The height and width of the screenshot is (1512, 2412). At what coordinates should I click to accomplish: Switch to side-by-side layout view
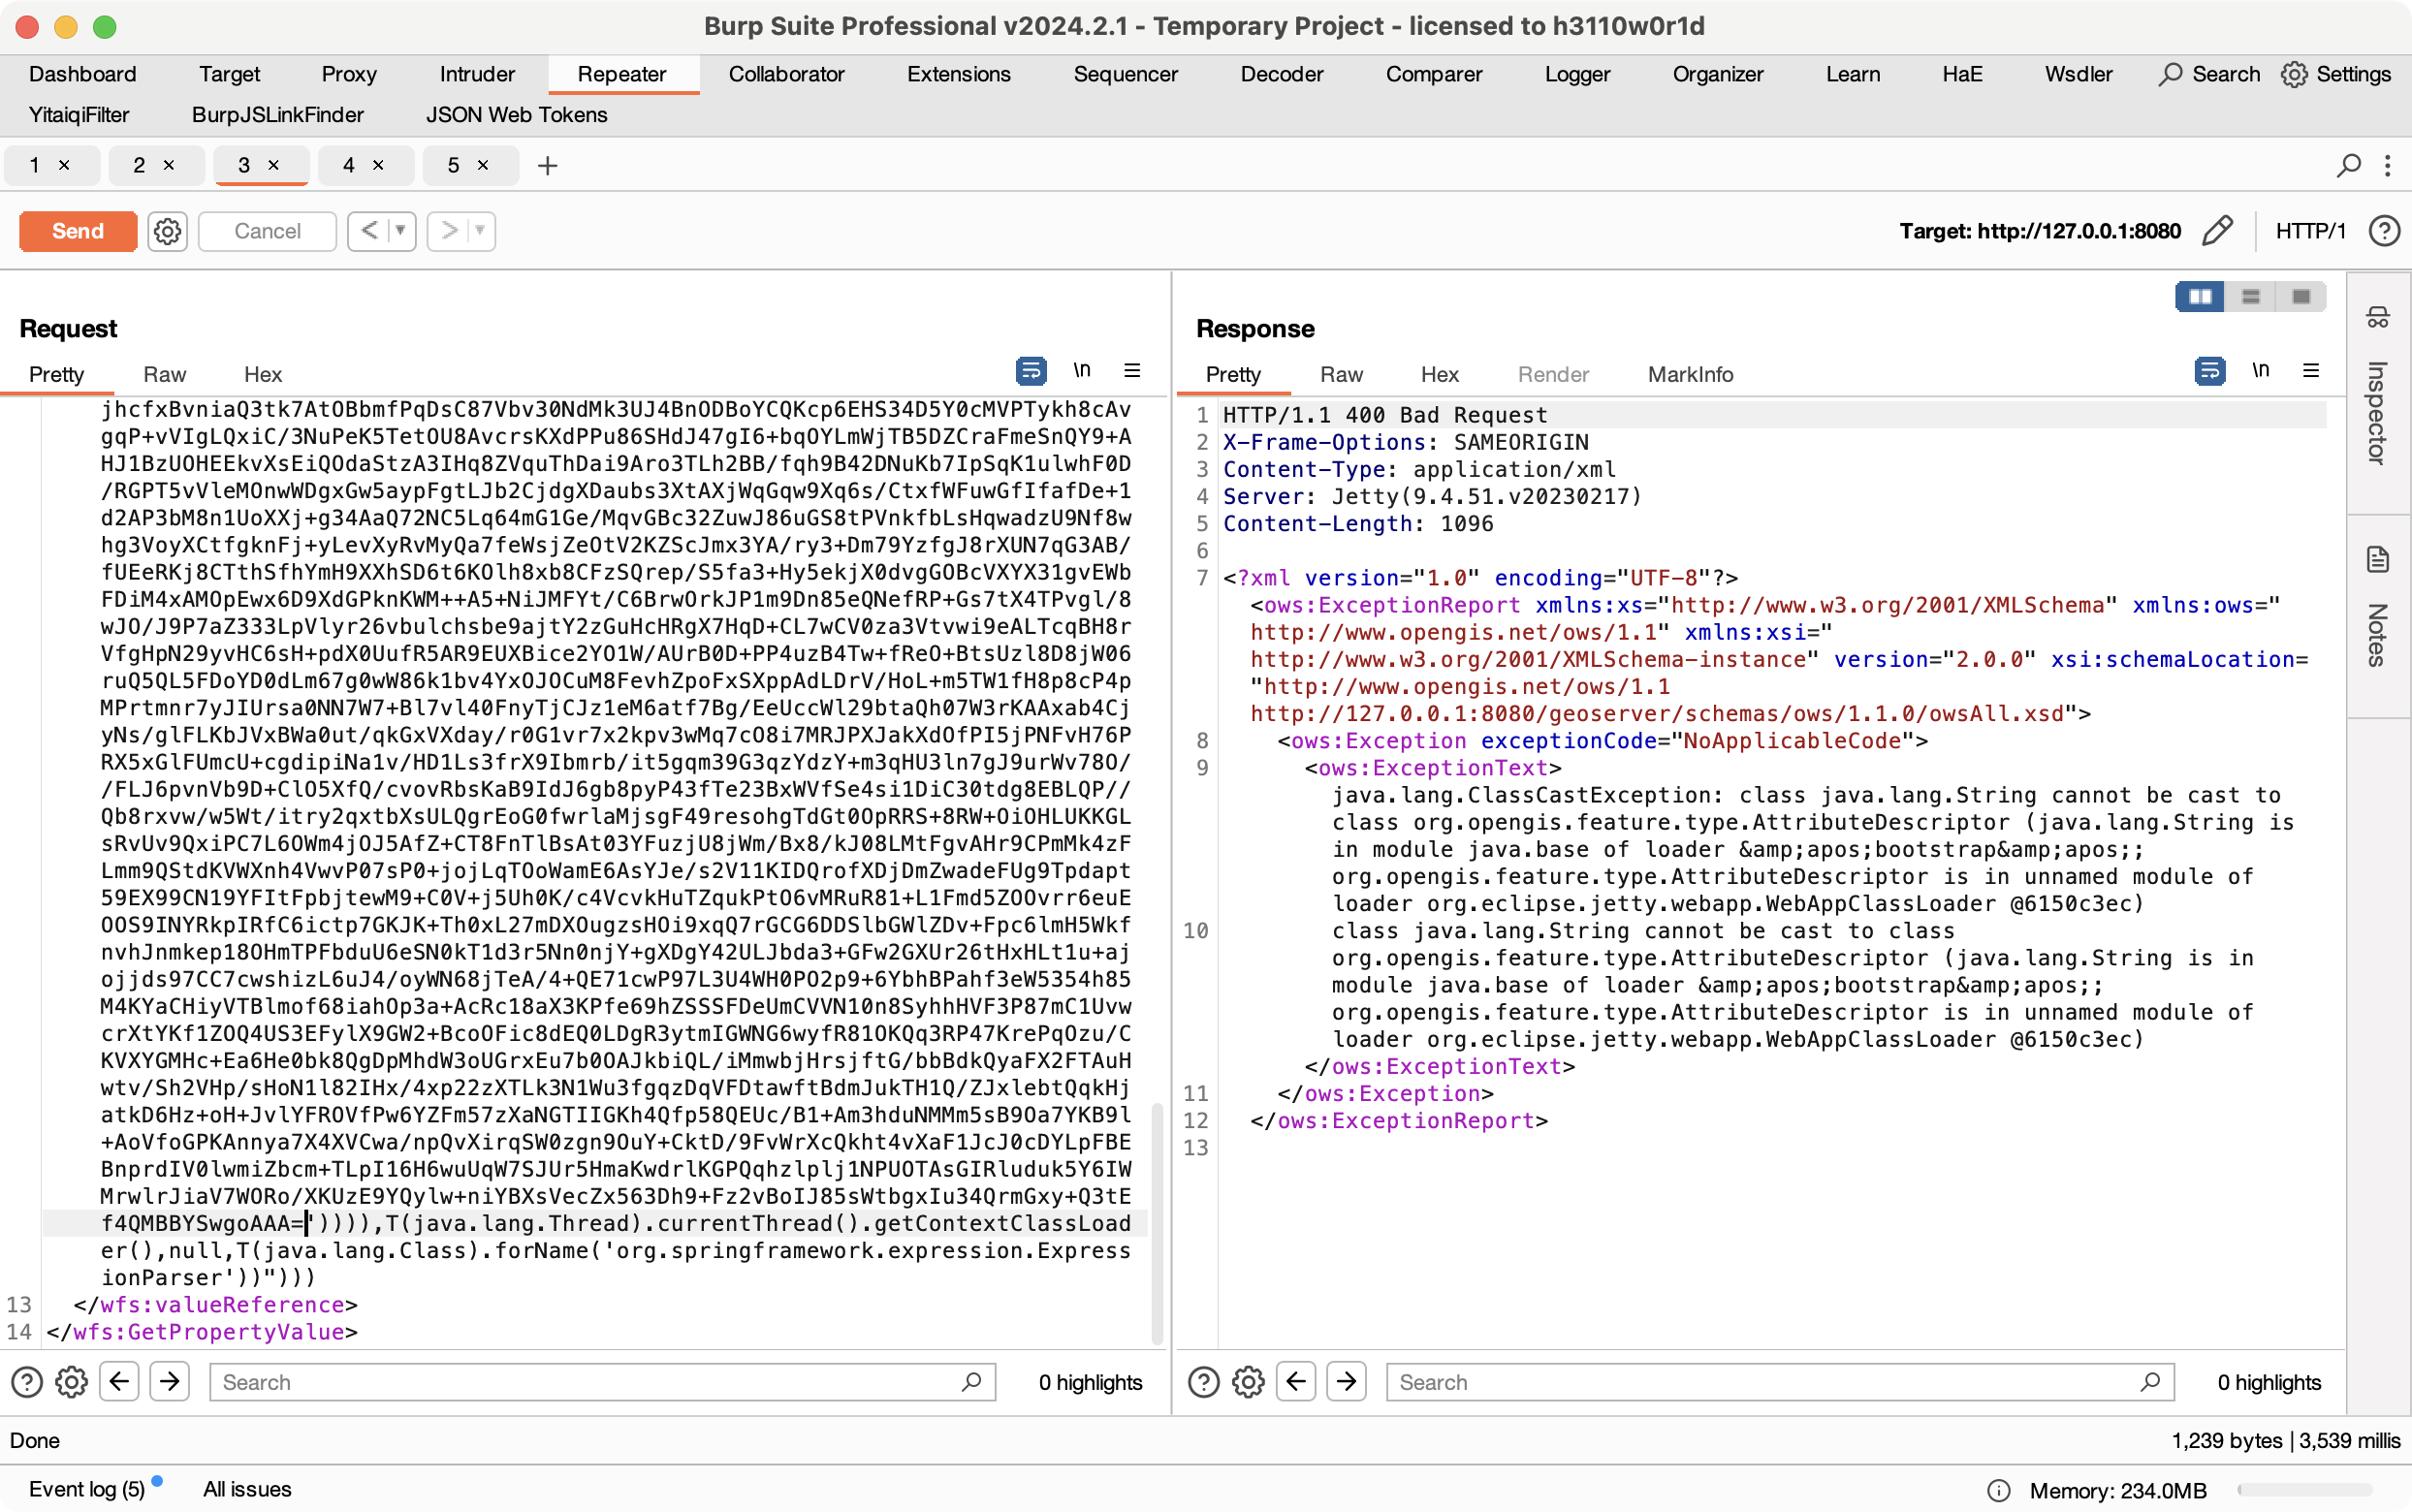pyautogui.click(x=2200, y=296)
